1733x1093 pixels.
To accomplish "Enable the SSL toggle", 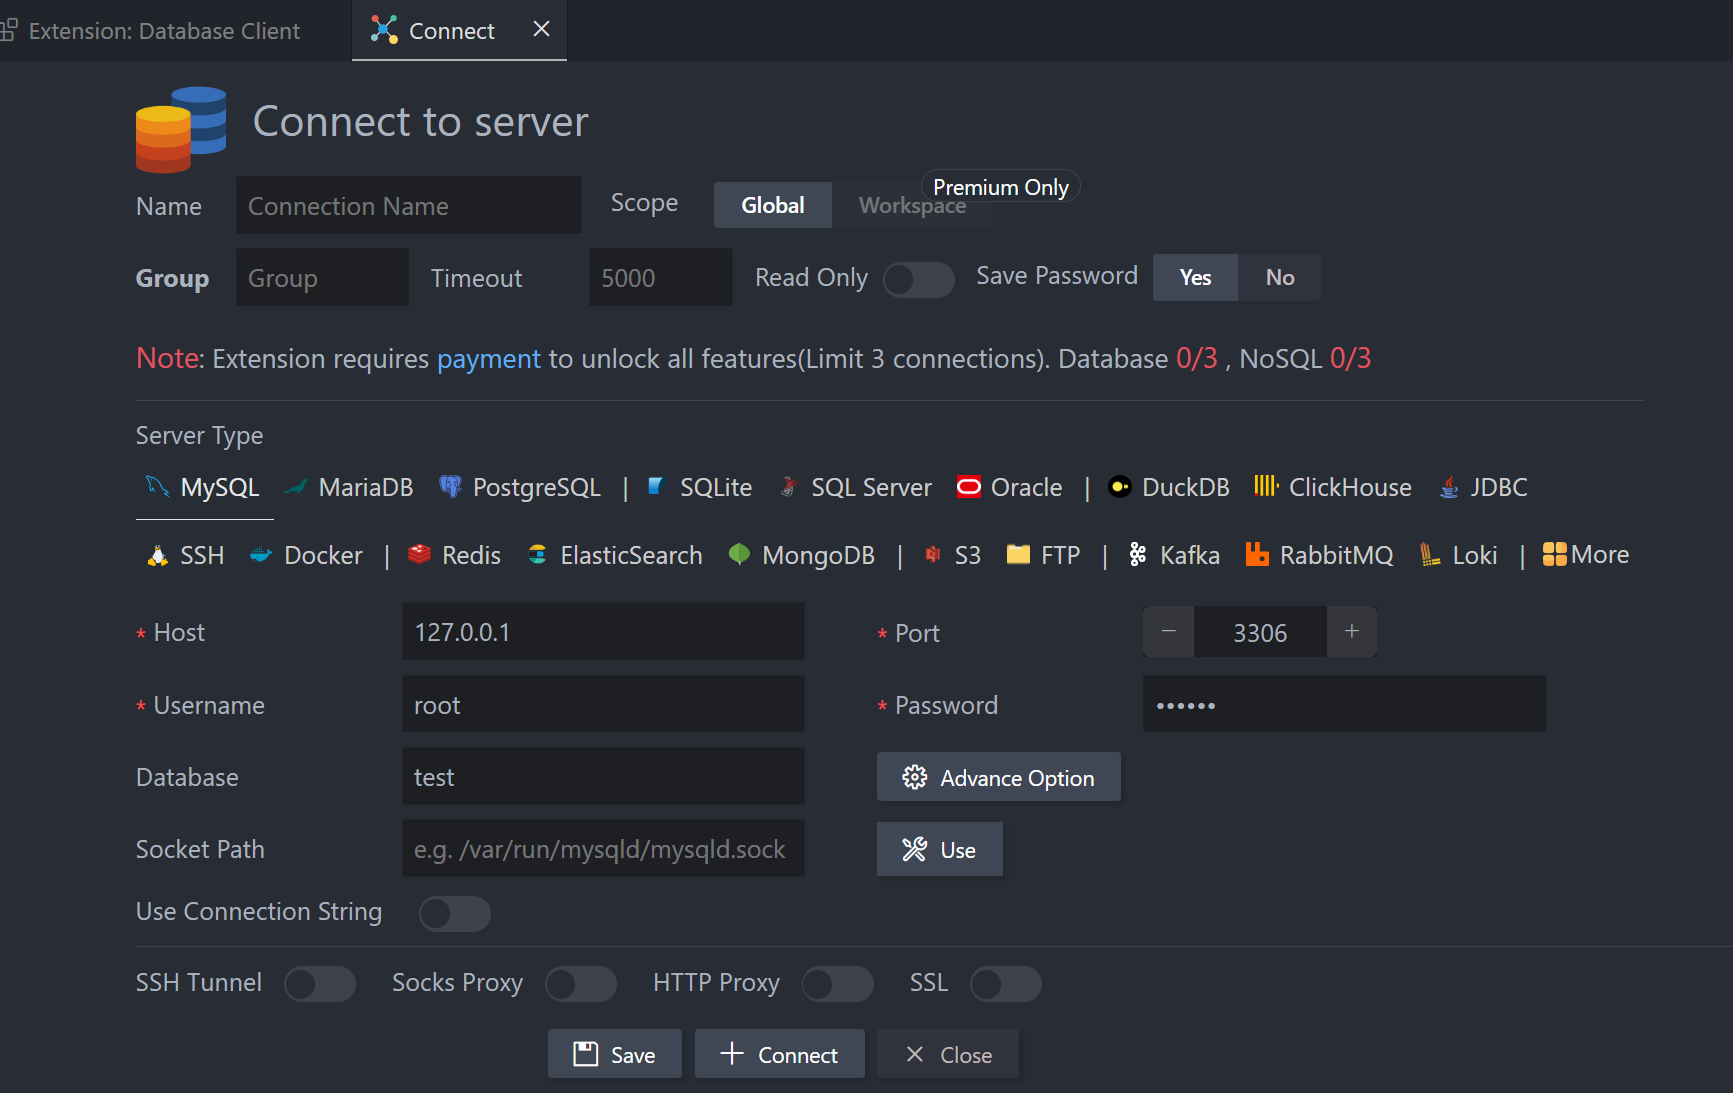I will click(x=1005, y=984).
